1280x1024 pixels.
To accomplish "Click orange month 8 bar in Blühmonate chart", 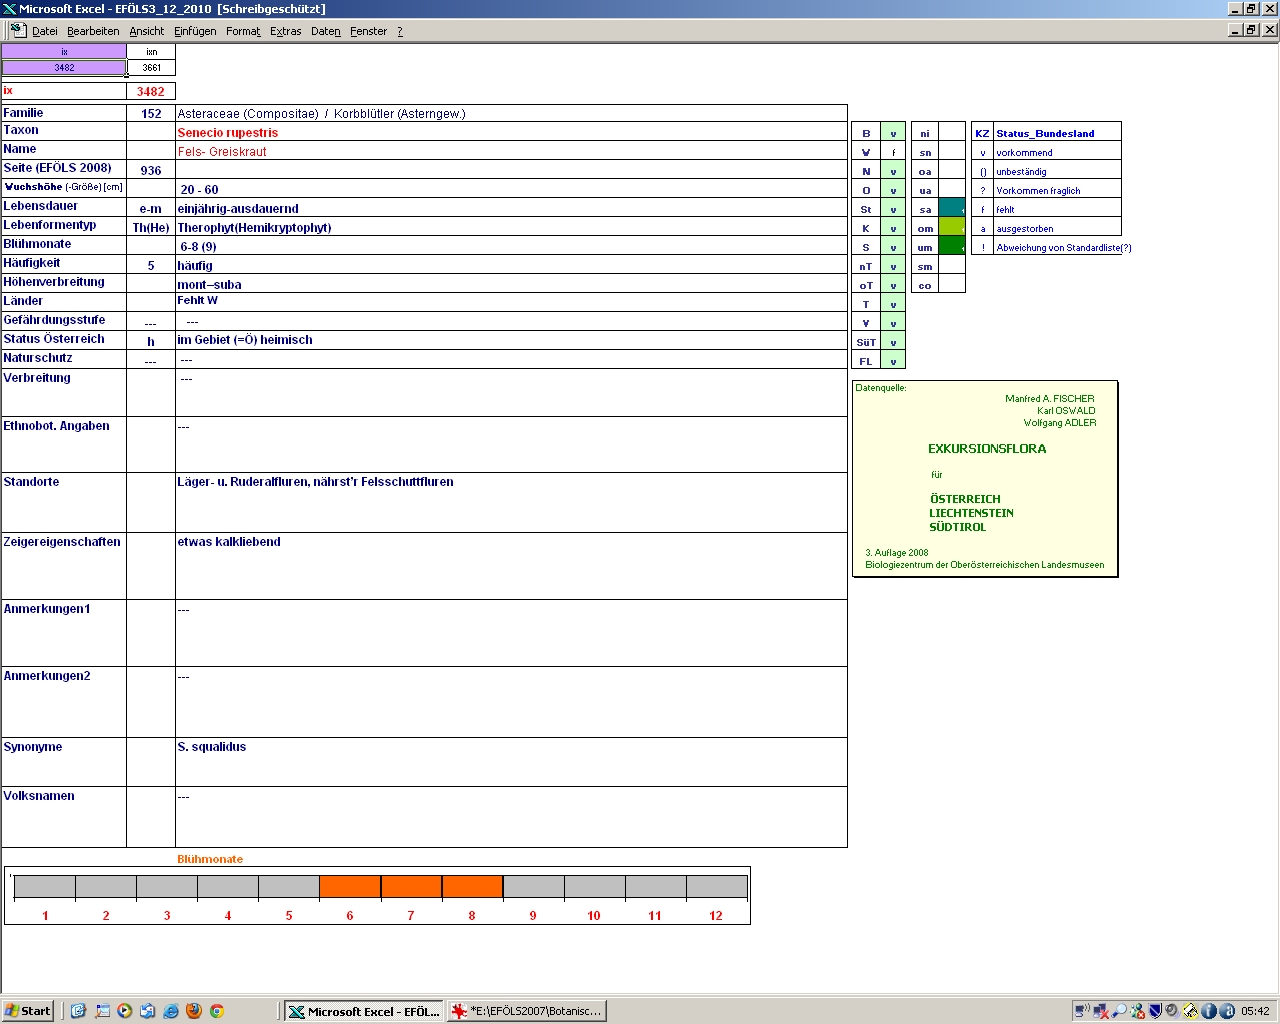I will tap(472, 886).
